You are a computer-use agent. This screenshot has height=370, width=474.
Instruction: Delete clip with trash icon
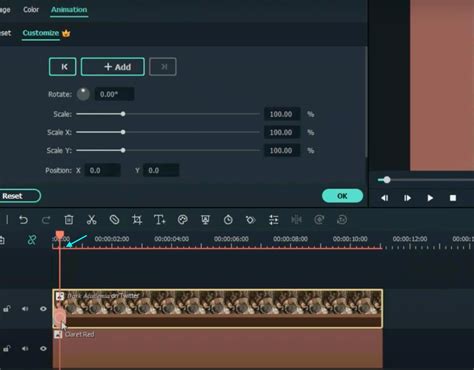69,220
